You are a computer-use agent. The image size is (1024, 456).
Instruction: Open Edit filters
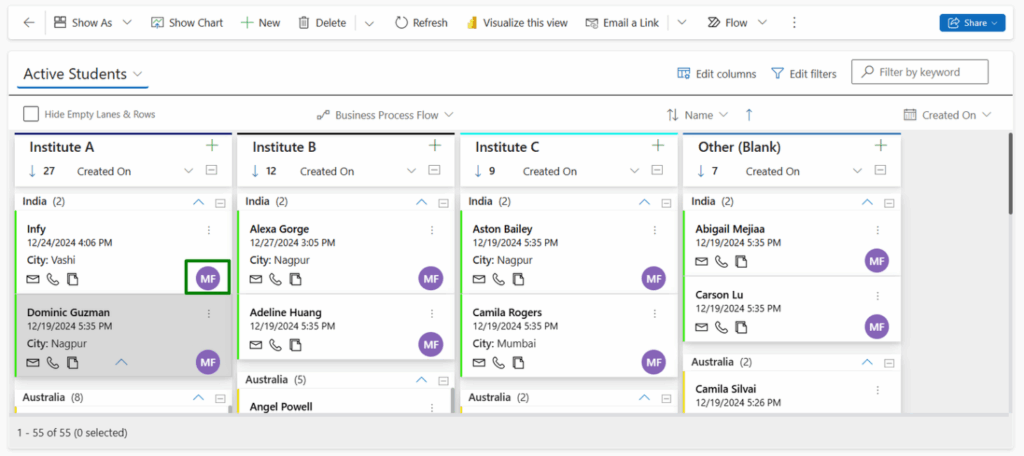pyautogui.click(x=804, y=74)
